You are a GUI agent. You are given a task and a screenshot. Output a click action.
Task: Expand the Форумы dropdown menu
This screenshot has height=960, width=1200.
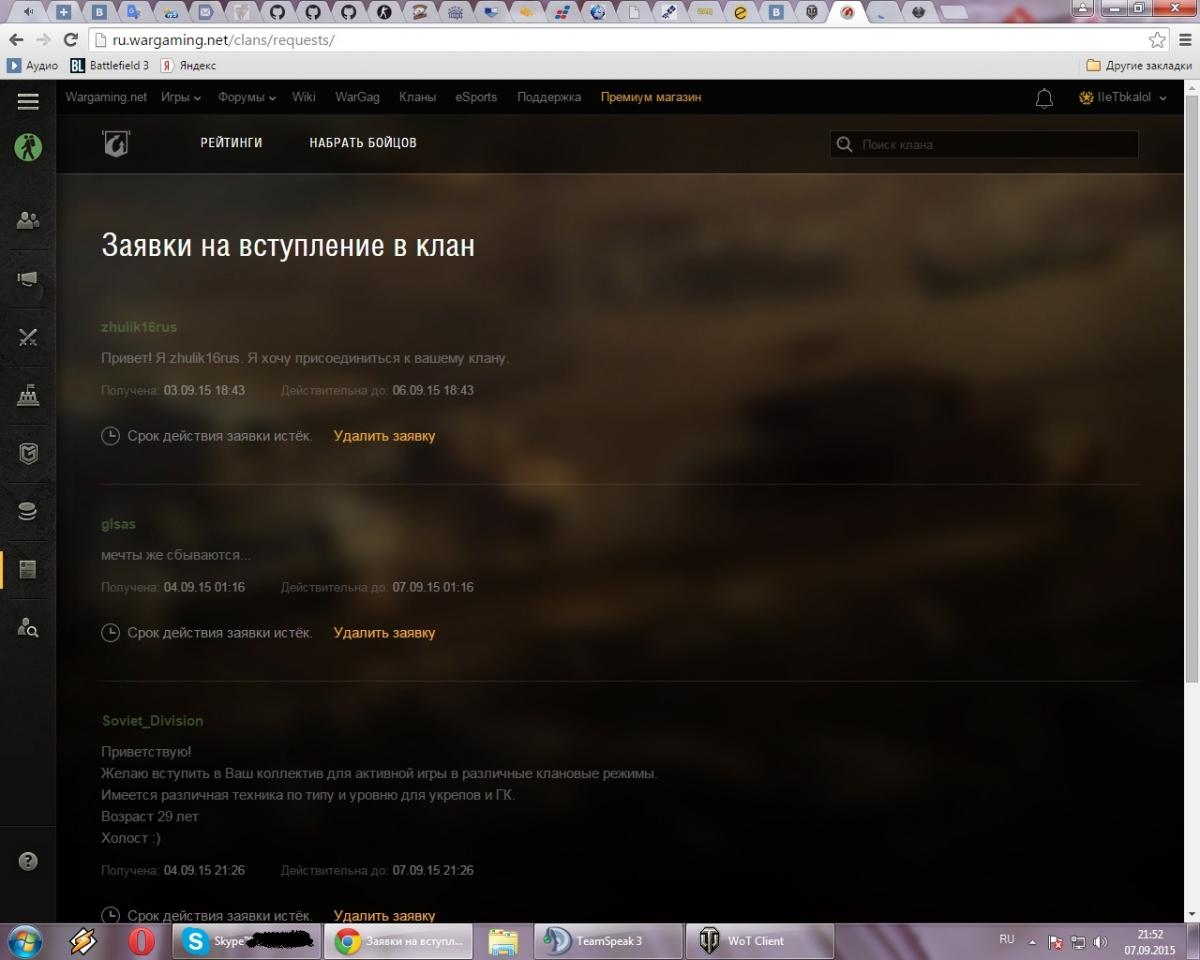[x=246, y=97]
